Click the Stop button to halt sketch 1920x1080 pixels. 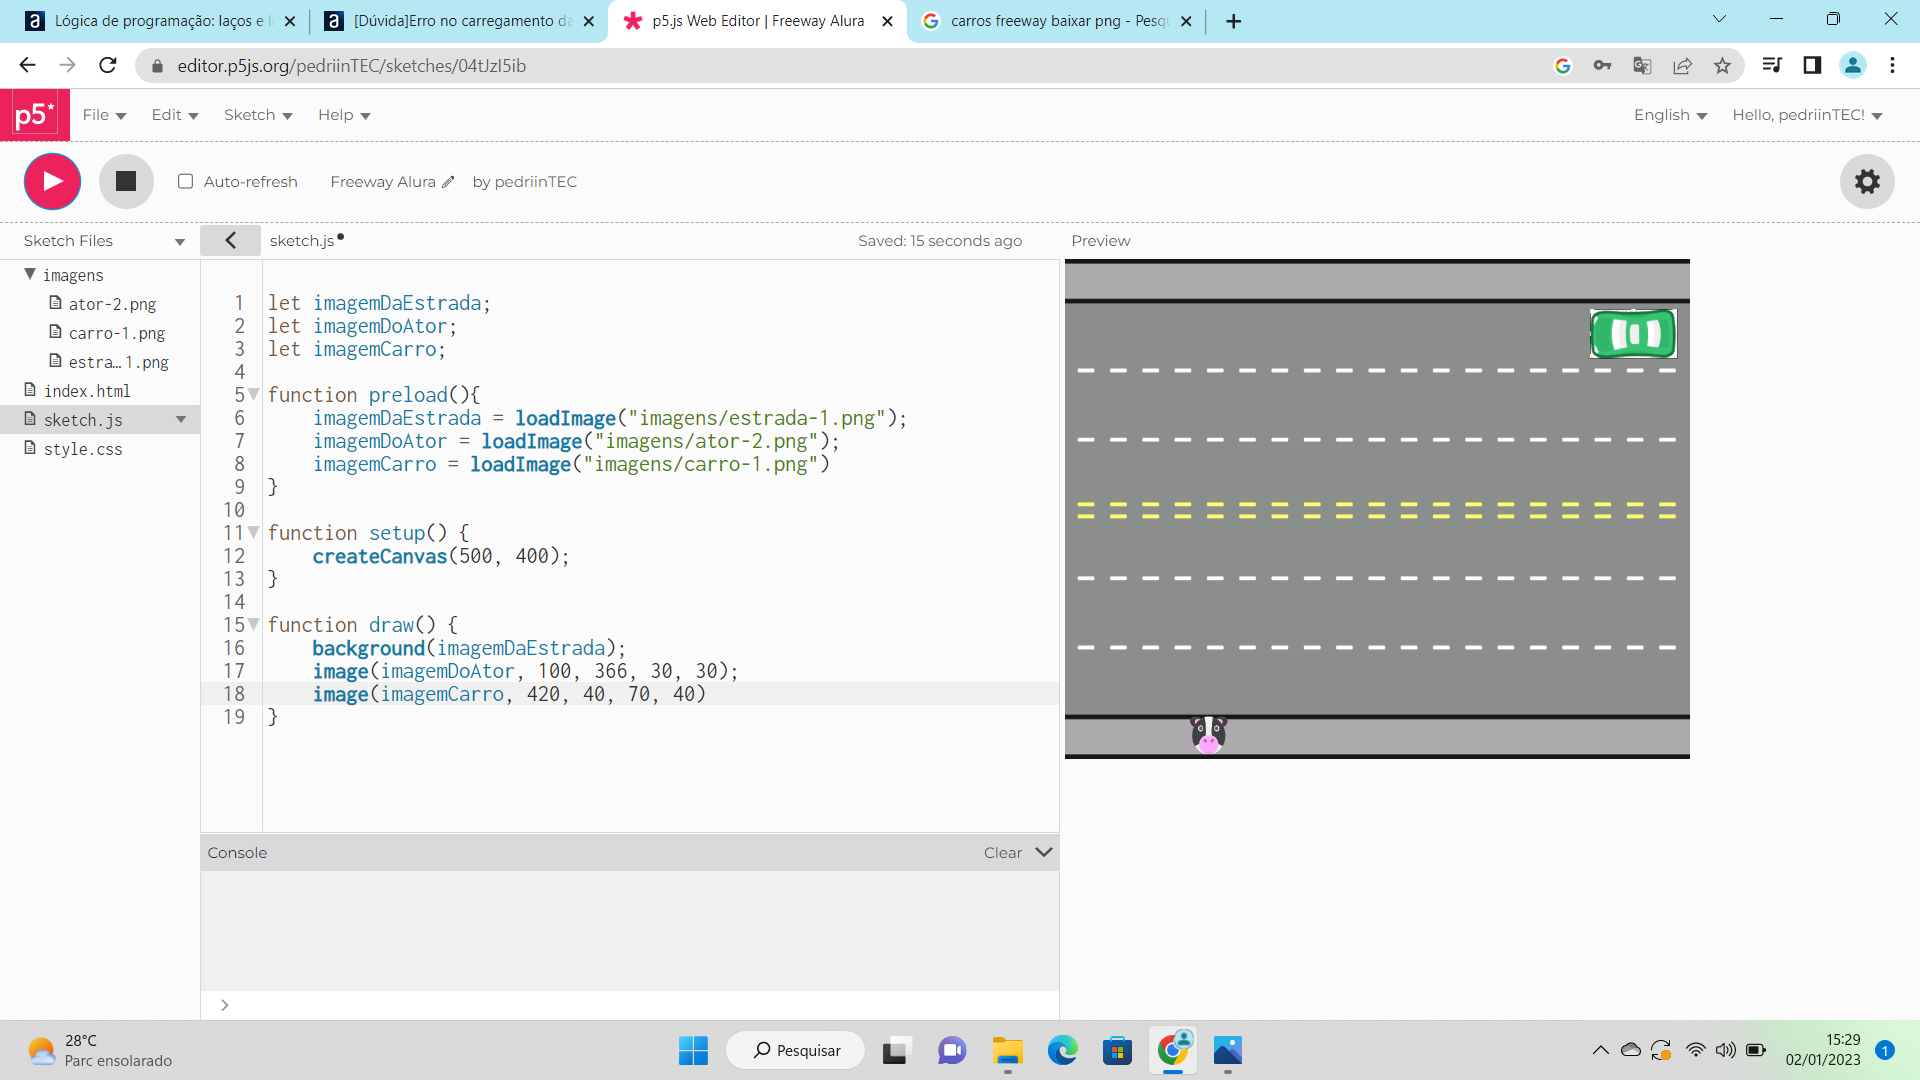pos(124,181)
